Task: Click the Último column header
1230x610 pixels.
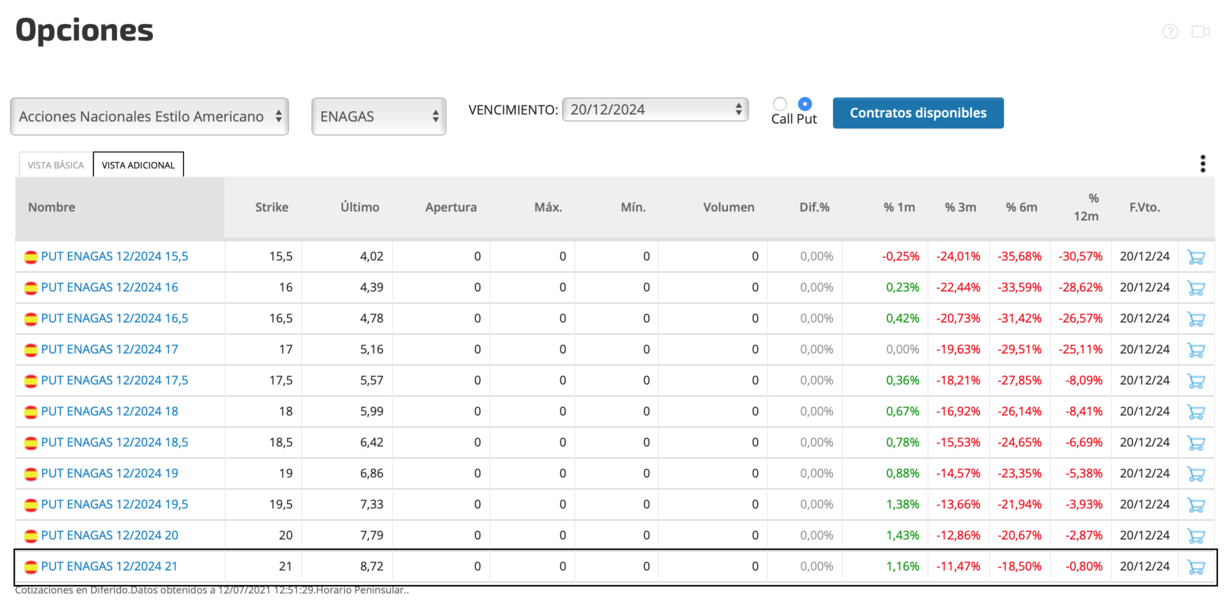Action: (360, 207)
